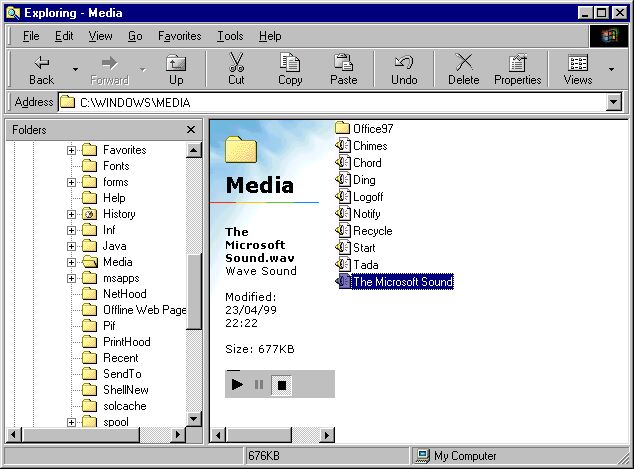Select the Chord sound file icon
Viewport: 634px width, 469px height.
click(x=343, y=162)
